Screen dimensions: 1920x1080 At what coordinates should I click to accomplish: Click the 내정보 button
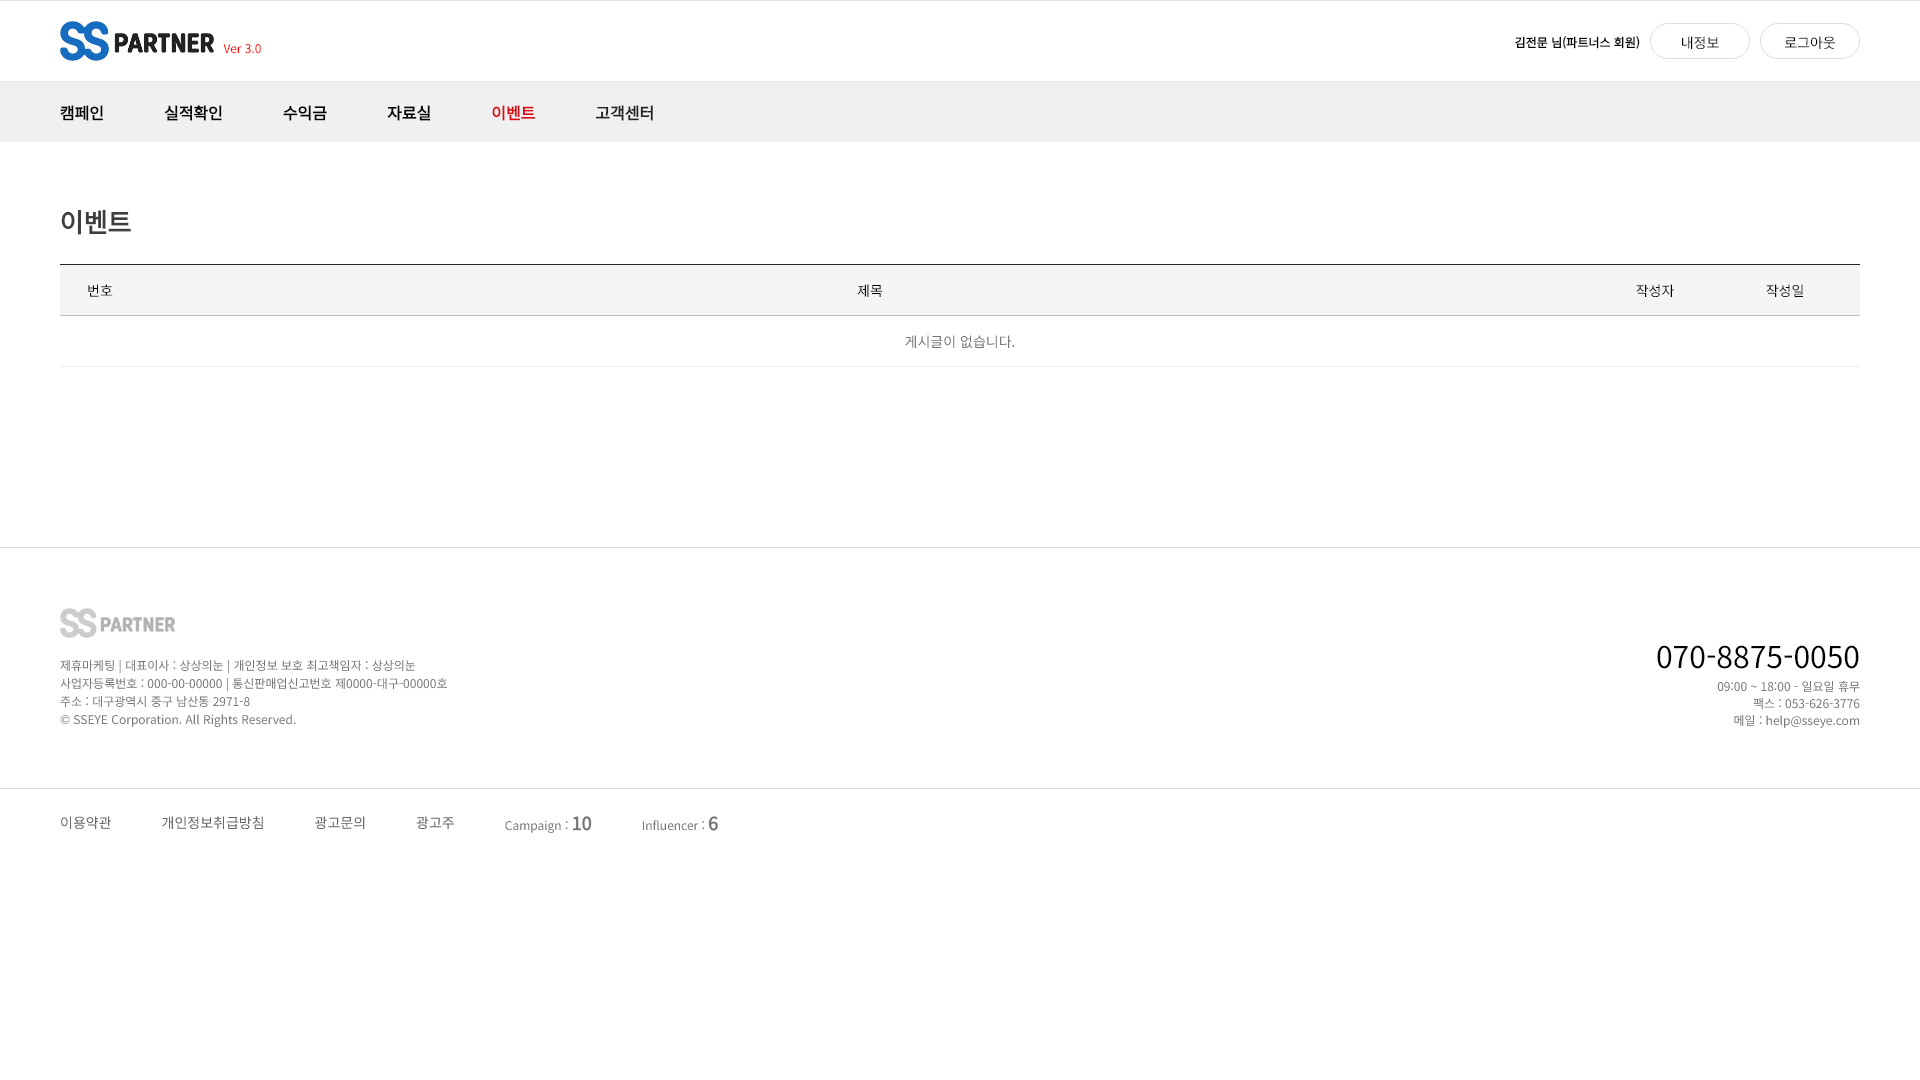click(x=1699, y=42)
